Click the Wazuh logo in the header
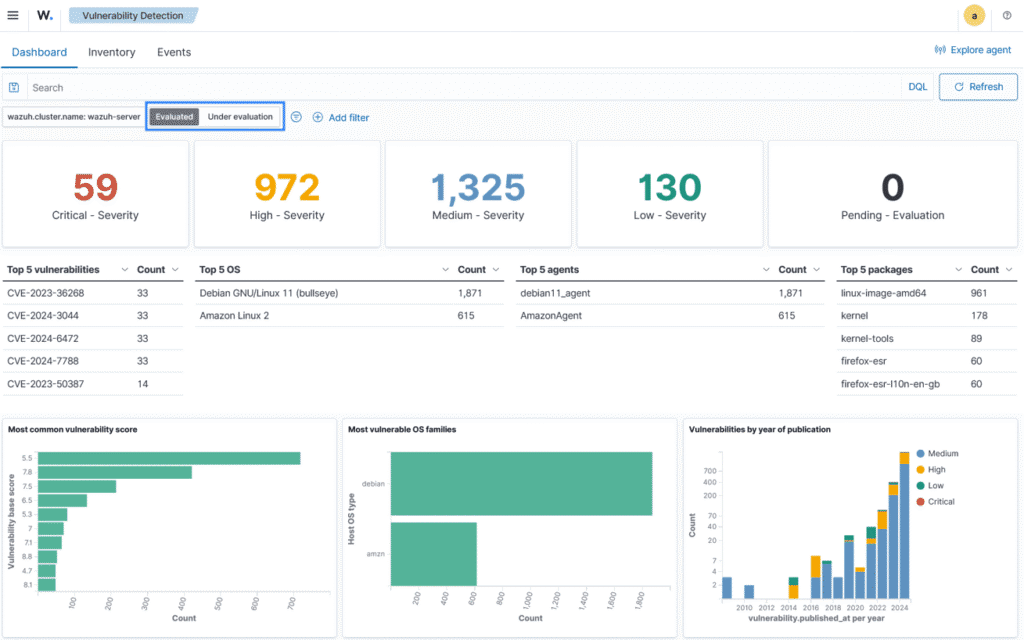This screenshot has width=1024, height=640. 43,15
